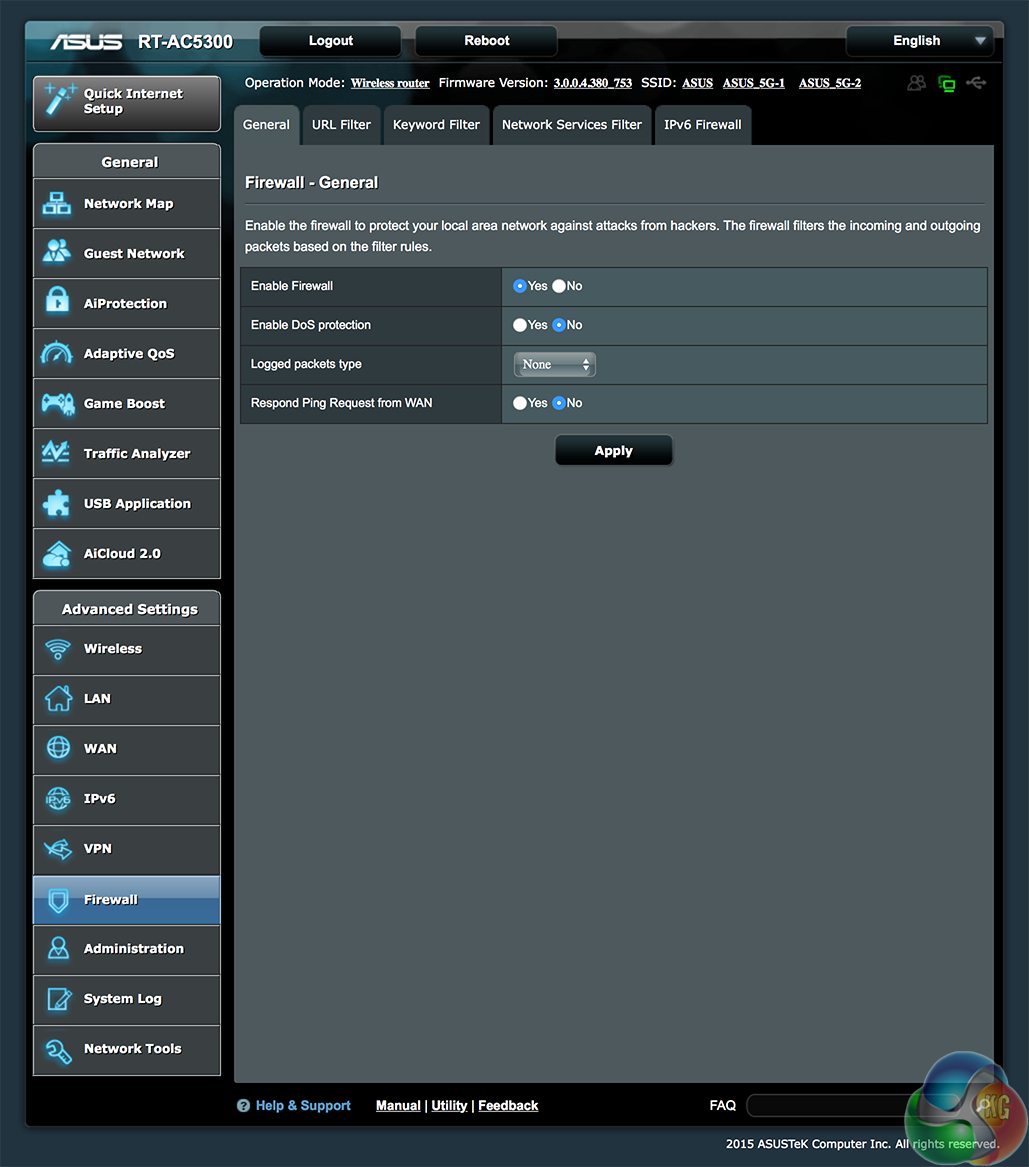The width and height of the screenshot is (1029, 1167).
Task: Click the USB status icon
Action: point(976,83)
